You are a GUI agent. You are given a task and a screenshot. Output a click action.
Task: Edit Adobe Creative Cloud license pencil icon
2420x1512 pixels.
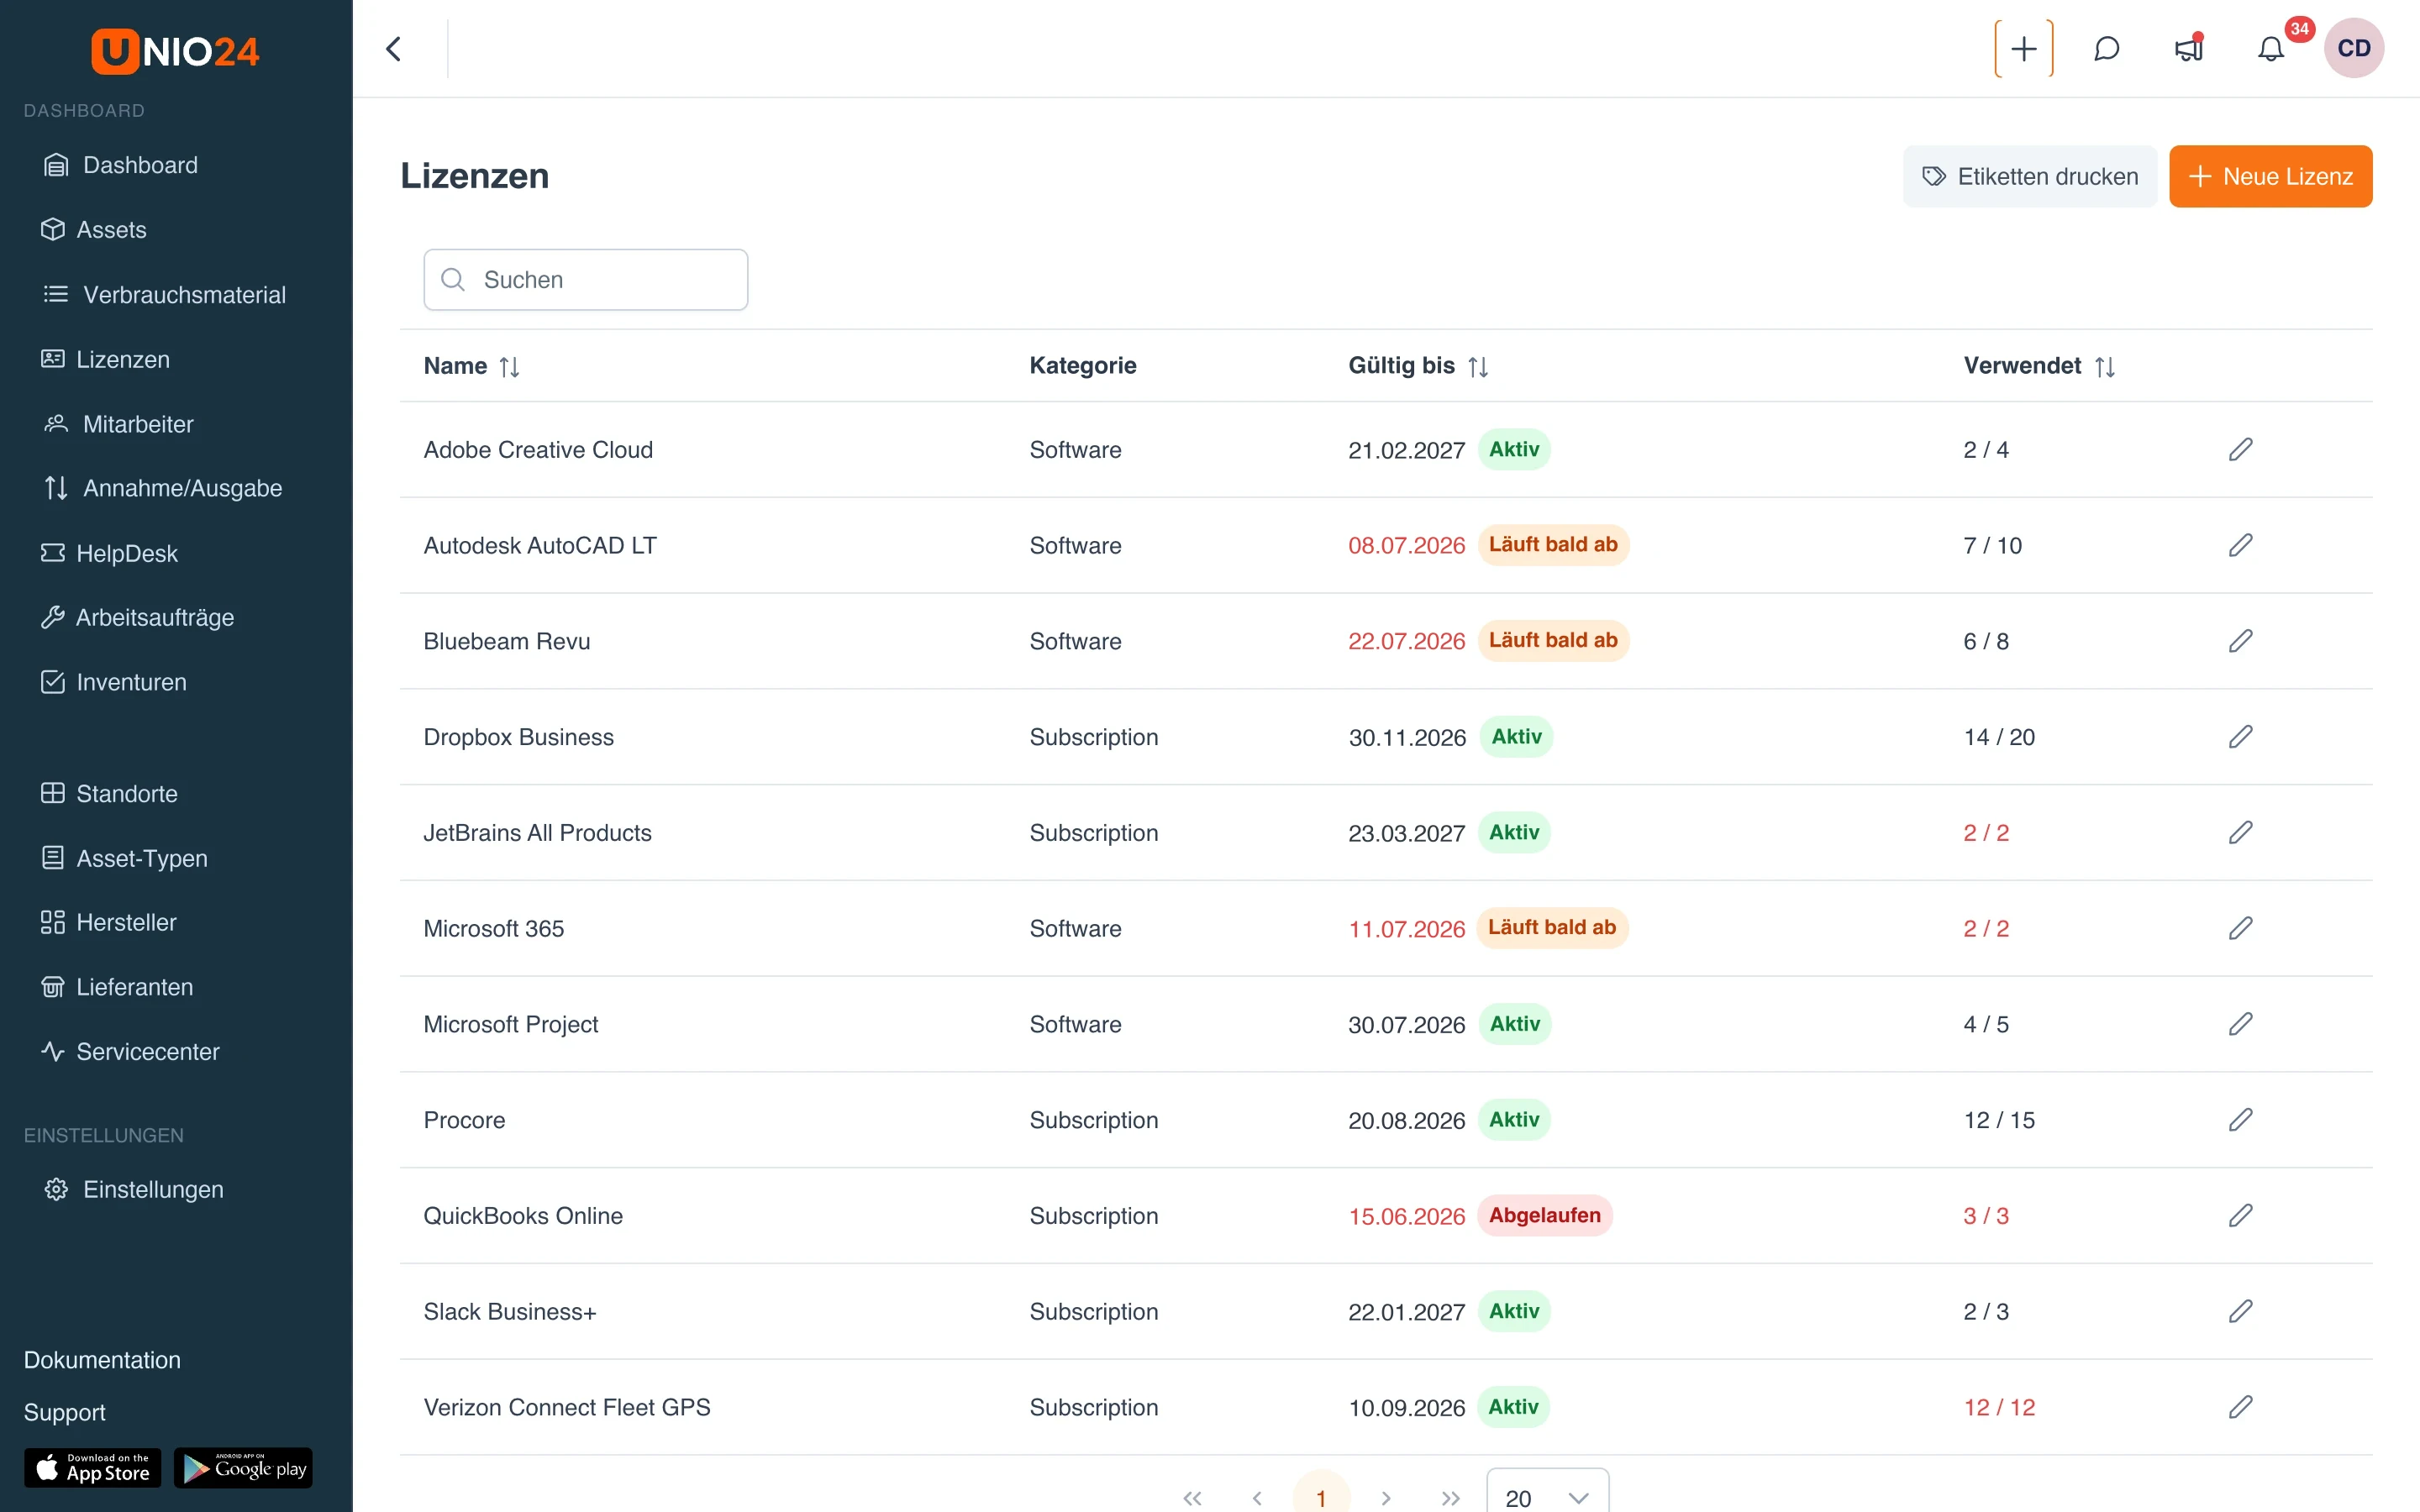coord(2240,450)
